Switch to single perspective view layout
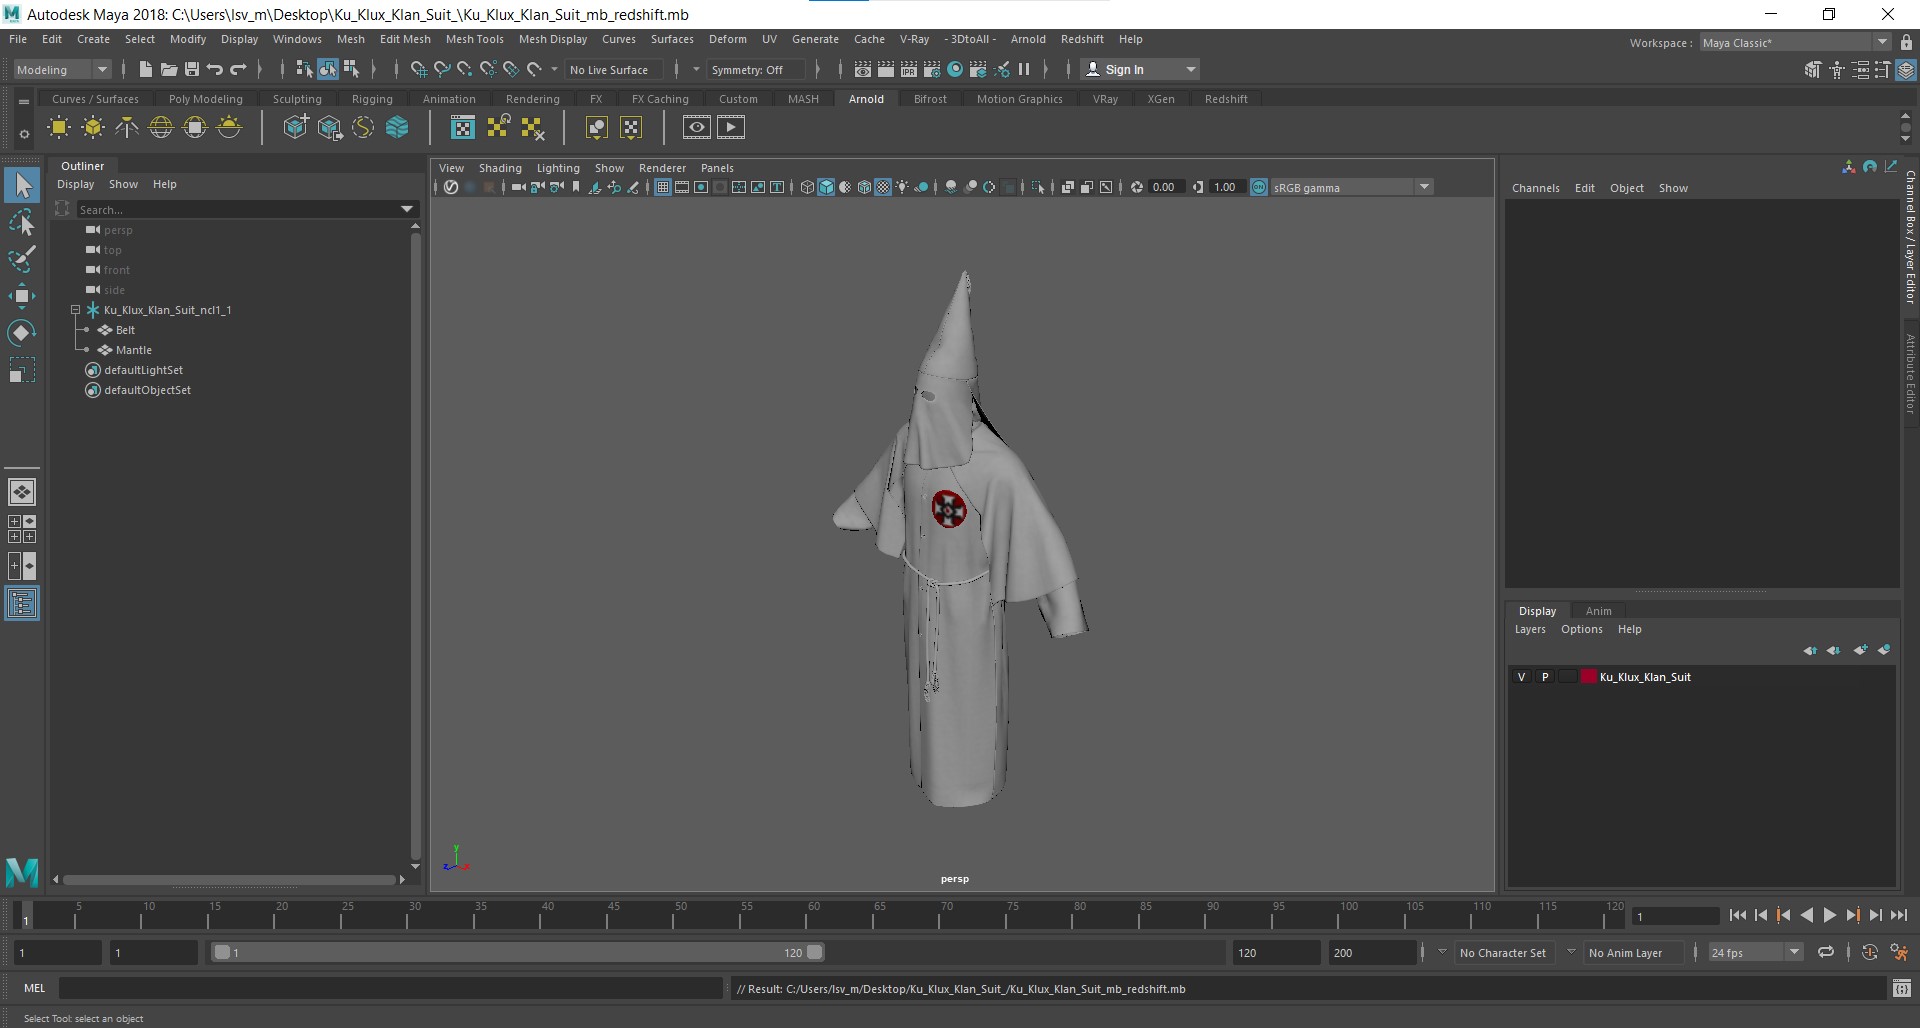Screen dimensions: 1920x1028 (x=22, y=492)
